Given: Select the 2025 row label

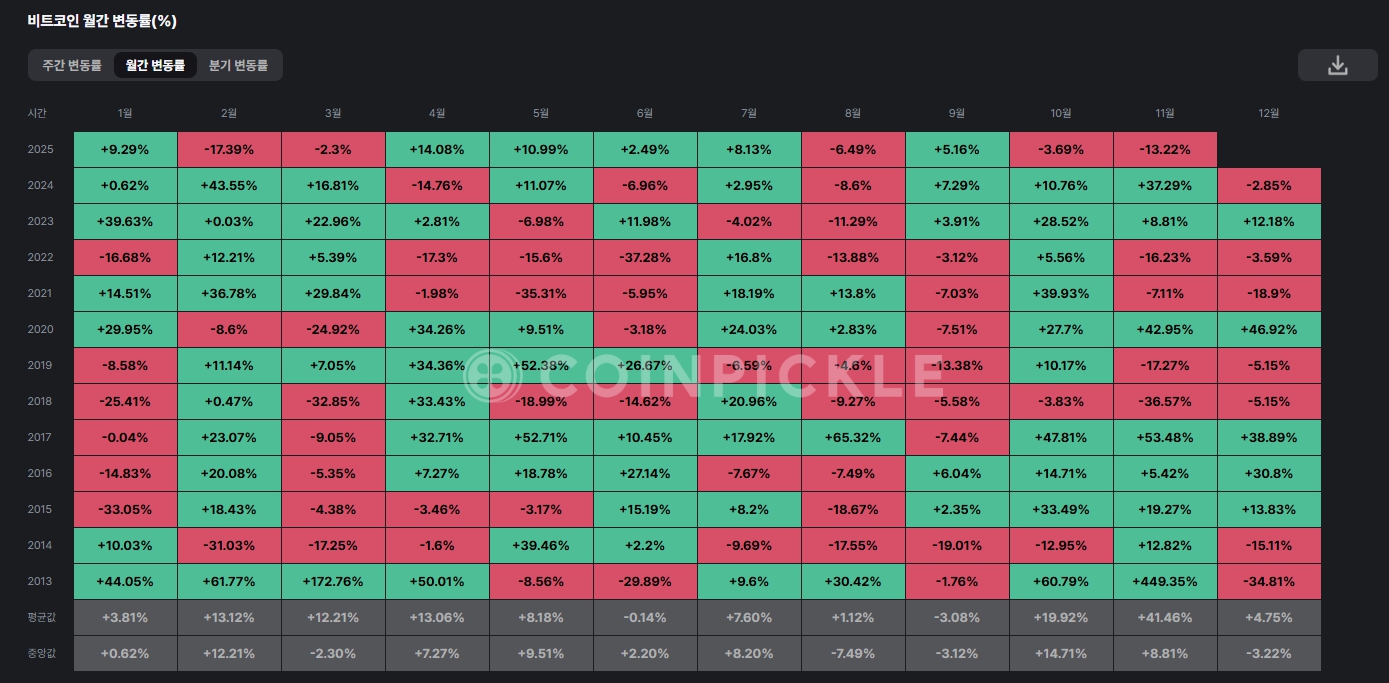Looking at the screenshot, I should point(41,150).
